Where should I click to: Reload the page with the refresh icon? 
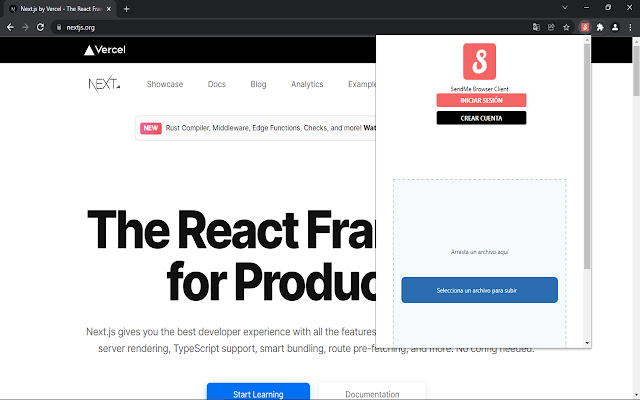[x=40, y=27]
